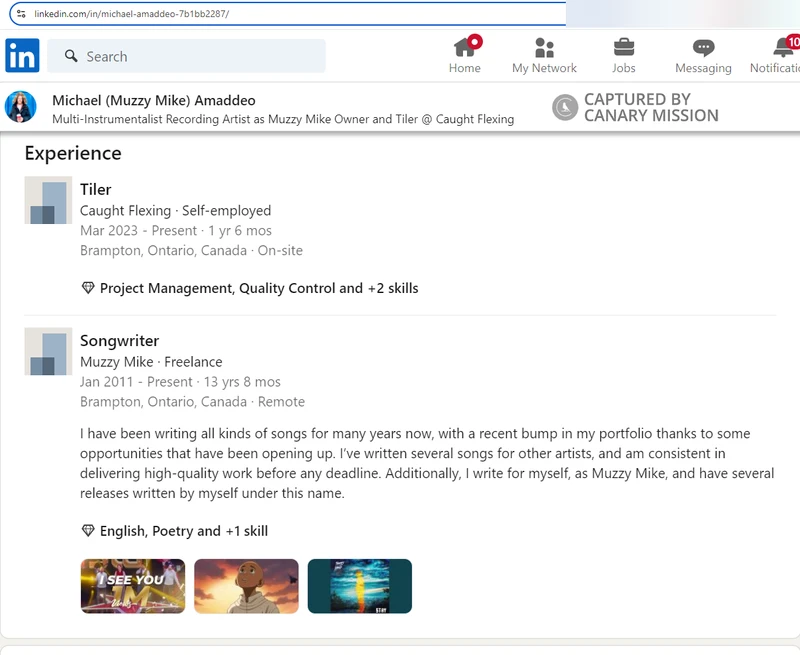Open the Messaging chat icon

[x=703, y=48]
